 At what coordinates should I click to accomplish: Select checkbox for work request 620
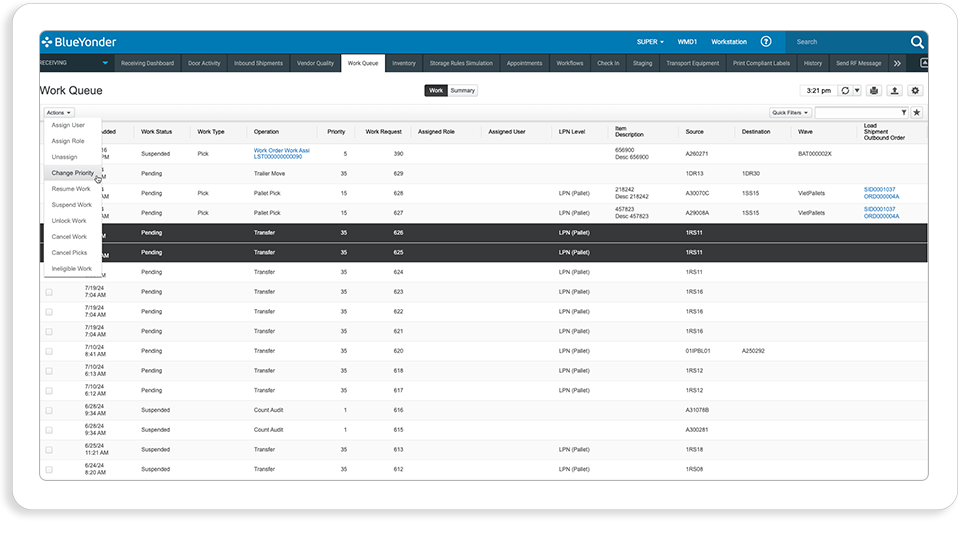pyautogui.click(x=49, y=351)
